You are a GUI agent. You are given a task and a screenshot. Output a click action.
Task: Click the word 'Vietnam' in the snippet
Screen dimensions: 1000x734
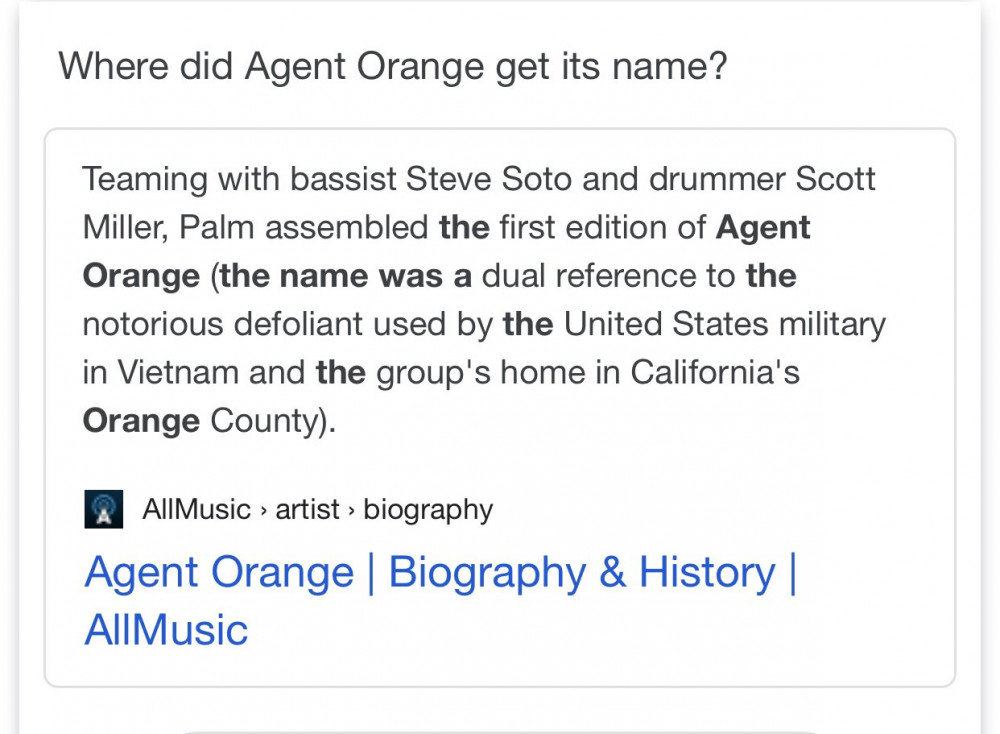coord(178,372)
